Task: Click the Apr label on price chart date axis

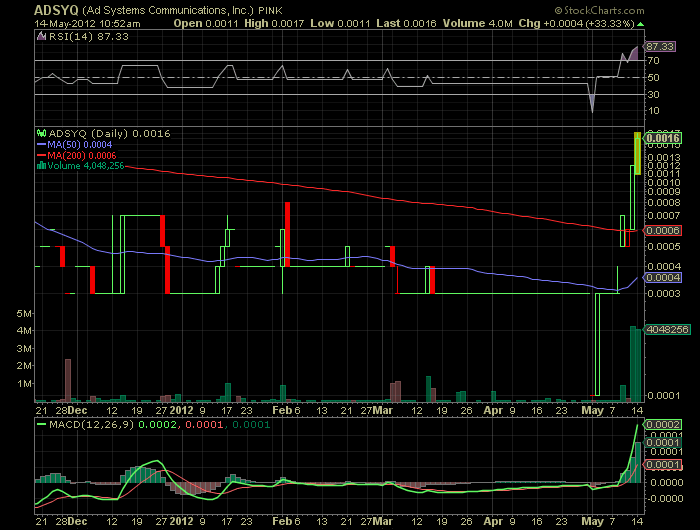Action: [493, 410]
